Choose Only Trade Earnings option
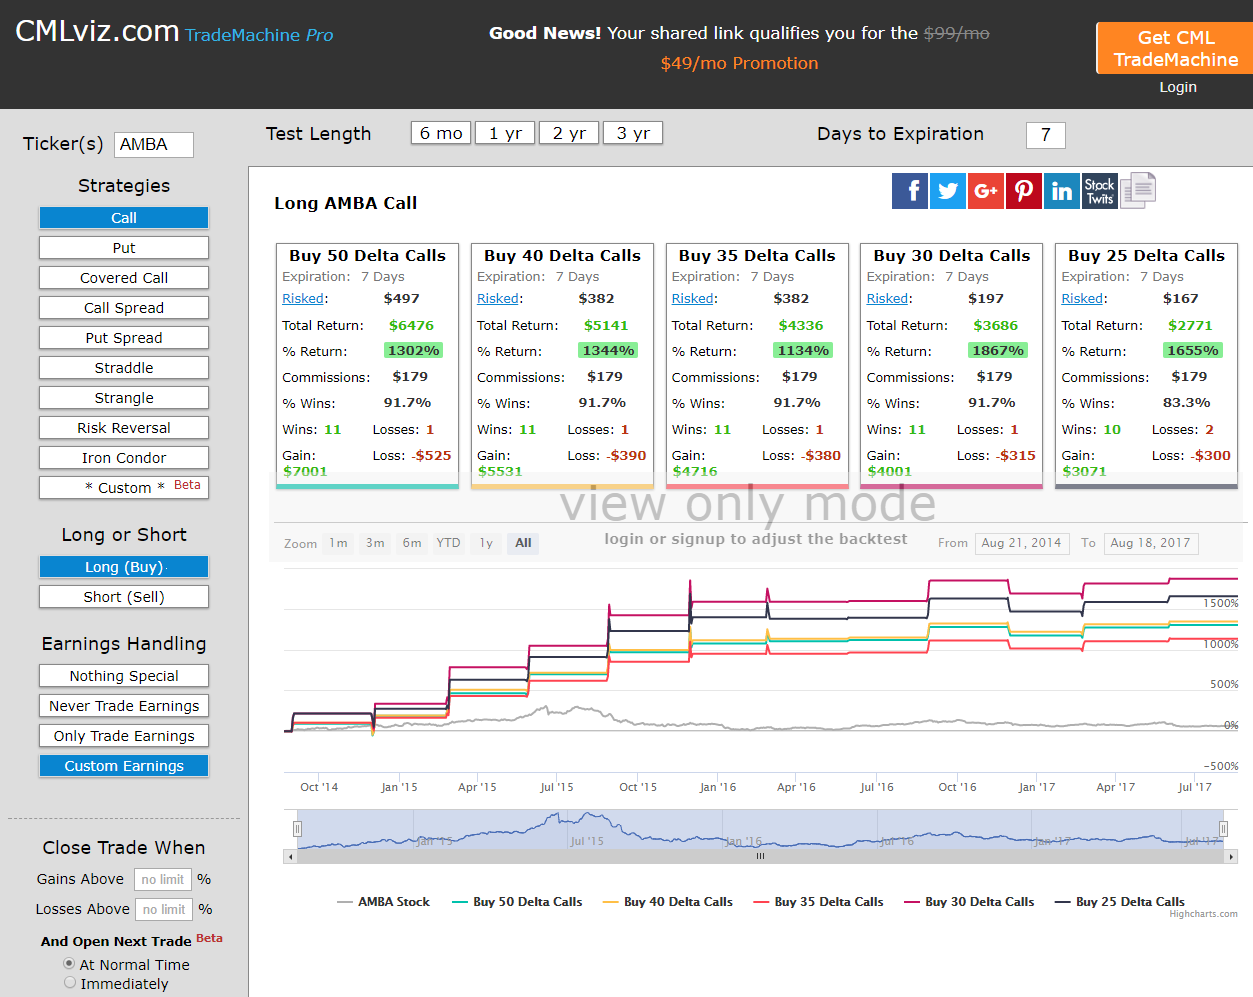 [x=124, y=736]
